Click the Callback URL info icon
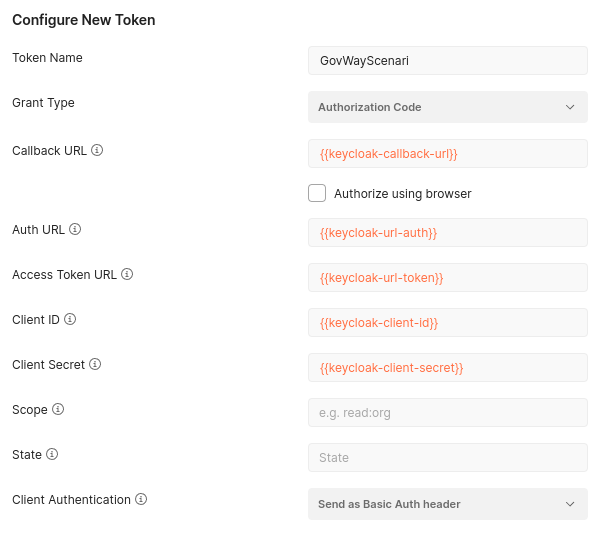596x536 pixels. 97,150
